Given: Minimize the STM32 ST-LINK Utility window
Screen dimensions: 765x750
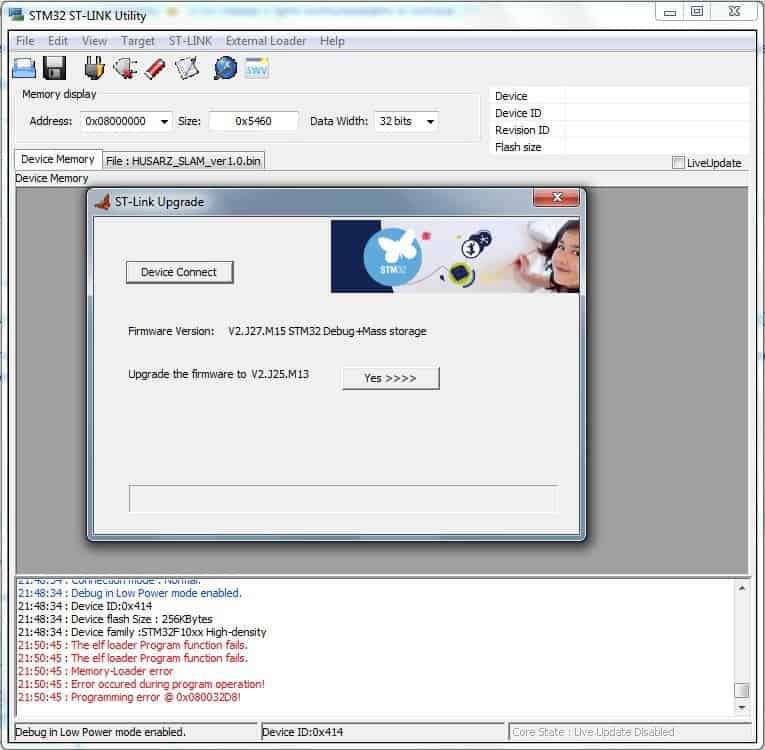Looking at the screenshot, I should point(670,11).
